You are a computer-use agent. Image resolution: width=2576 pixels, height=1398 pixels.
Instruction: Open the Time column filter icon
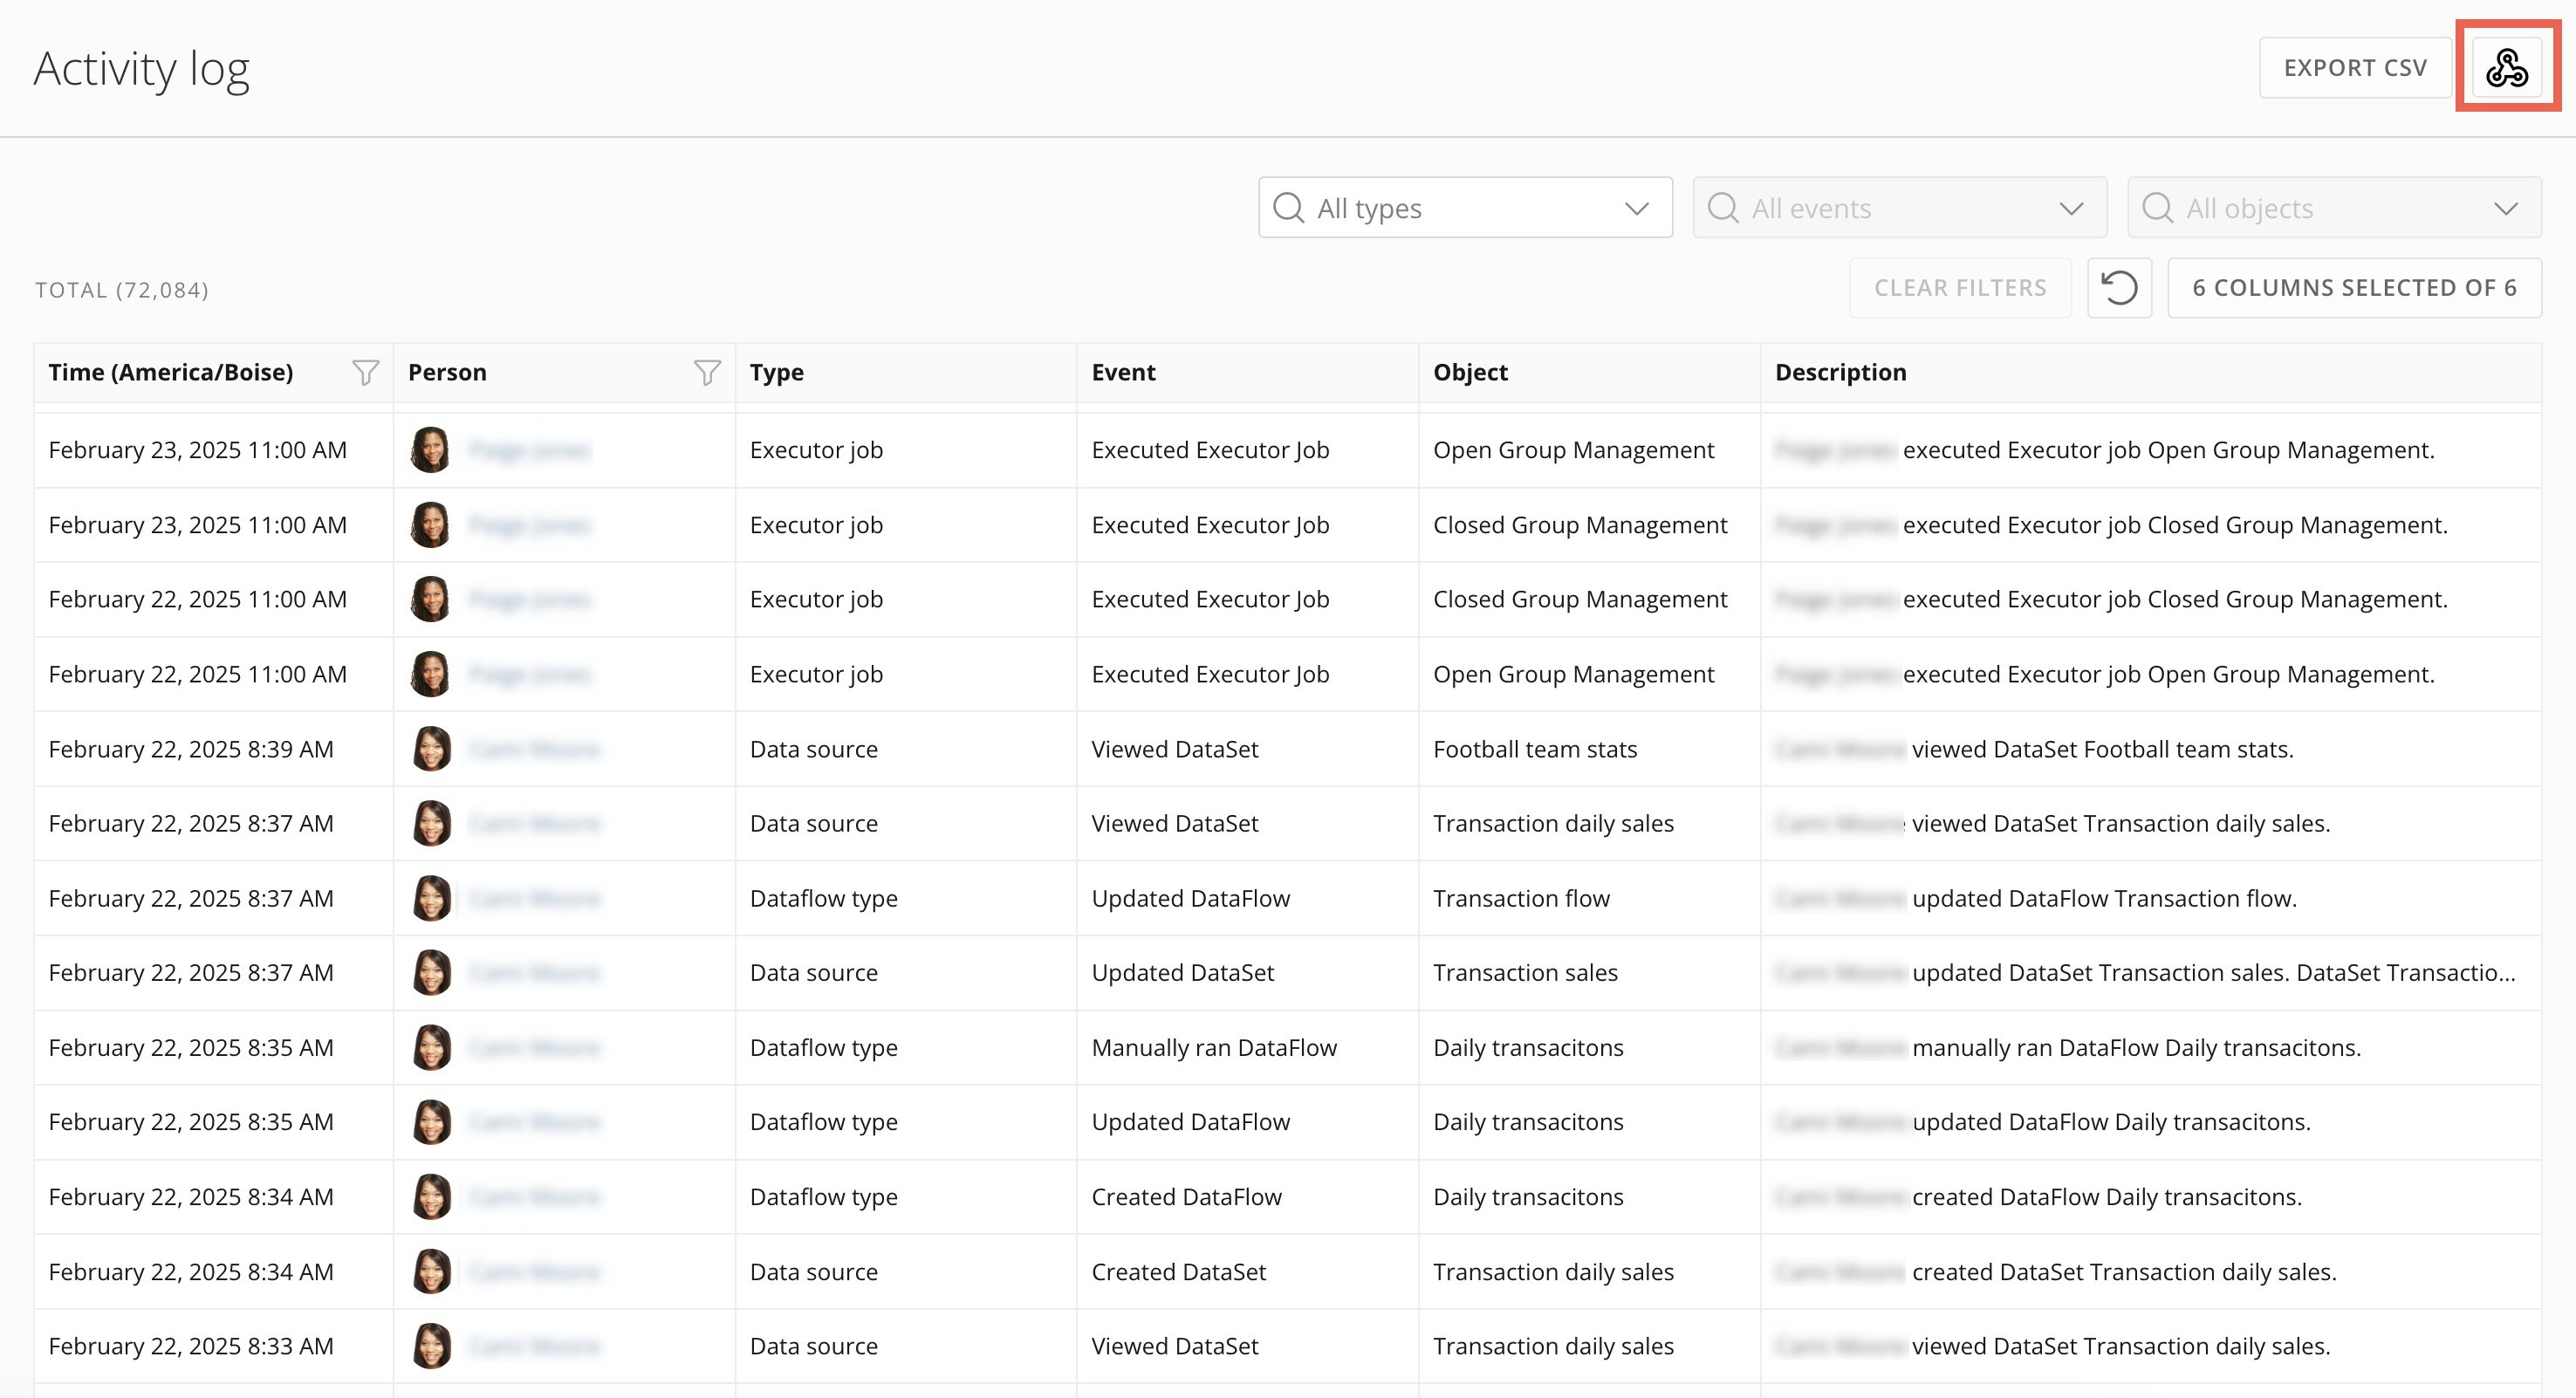click(x=366, y=373)
